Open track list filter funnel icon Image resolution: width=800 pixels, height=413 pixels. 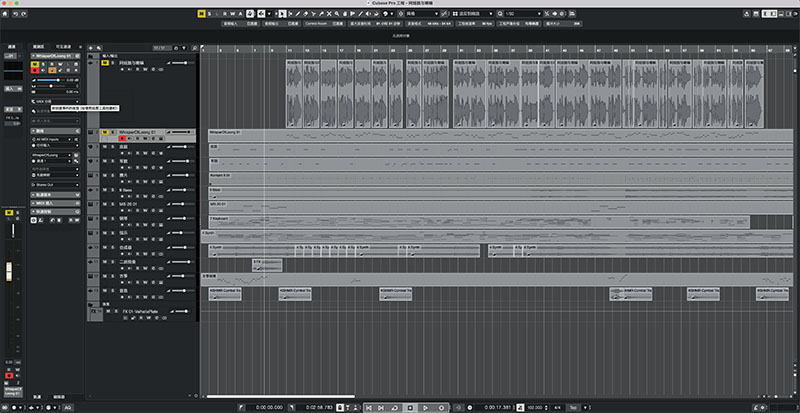point(184,48)
